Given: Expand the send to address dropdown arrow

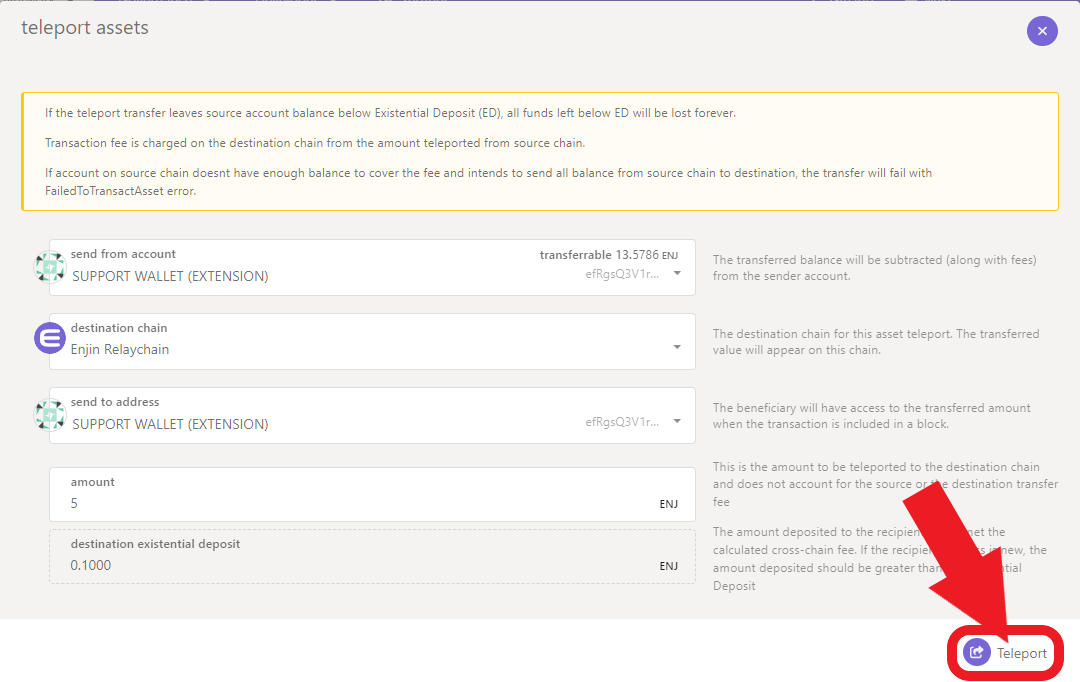Looking at the screenshot, I should point(677,421).
